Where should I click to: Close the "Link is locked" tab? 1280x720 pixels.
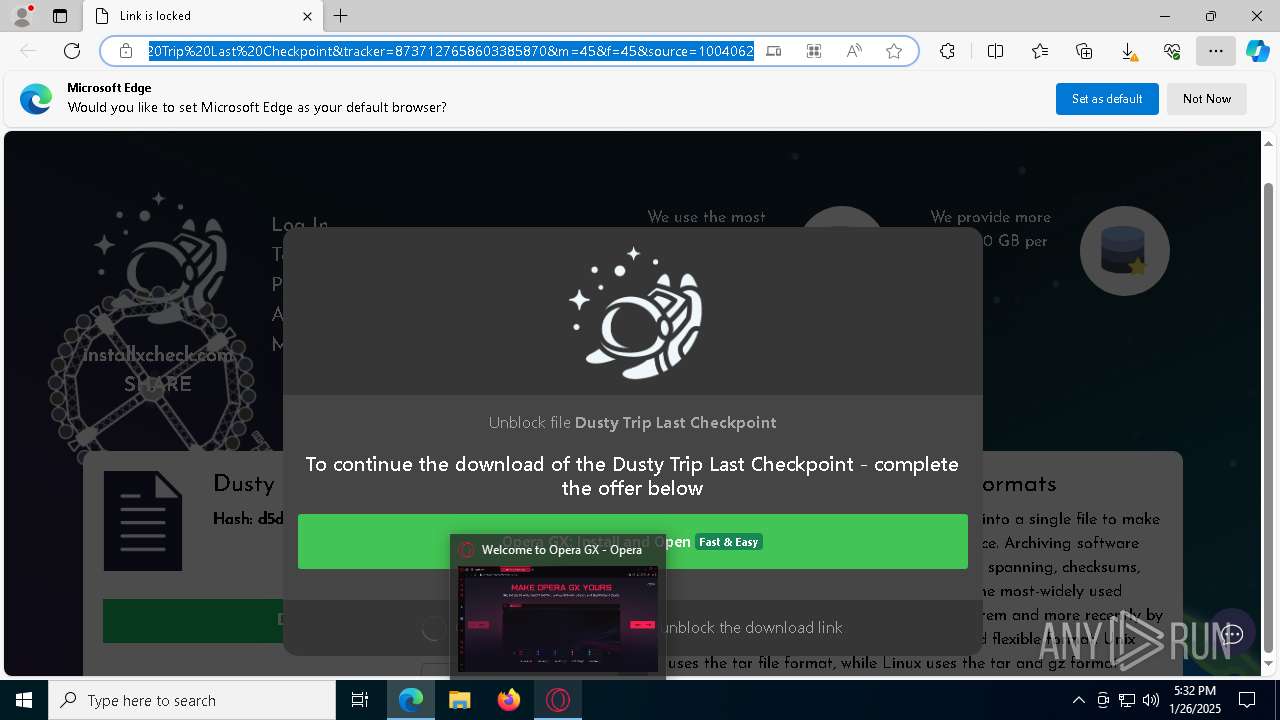point(307,16)
